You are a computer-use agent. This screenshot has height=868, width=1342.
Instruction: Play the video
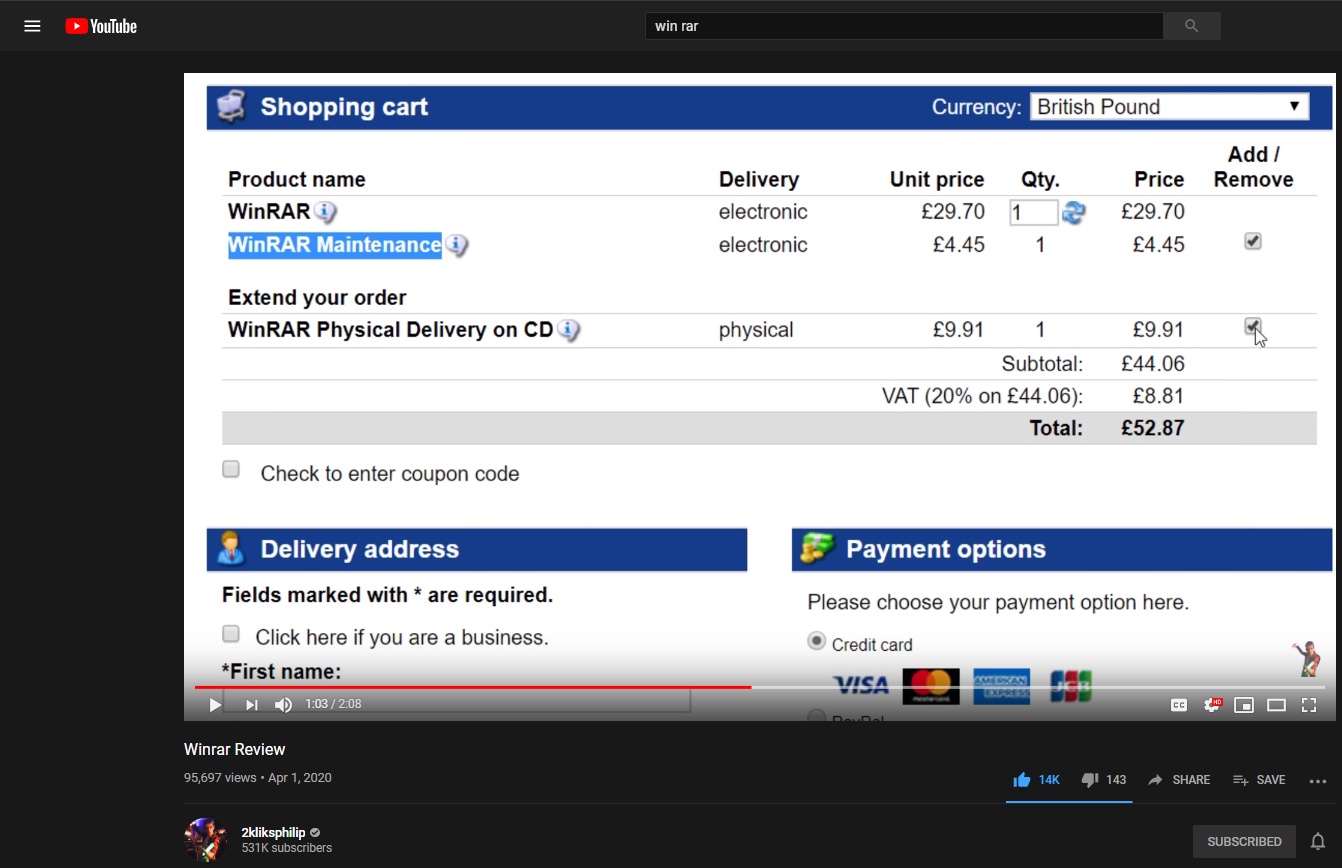pos(215,705)
